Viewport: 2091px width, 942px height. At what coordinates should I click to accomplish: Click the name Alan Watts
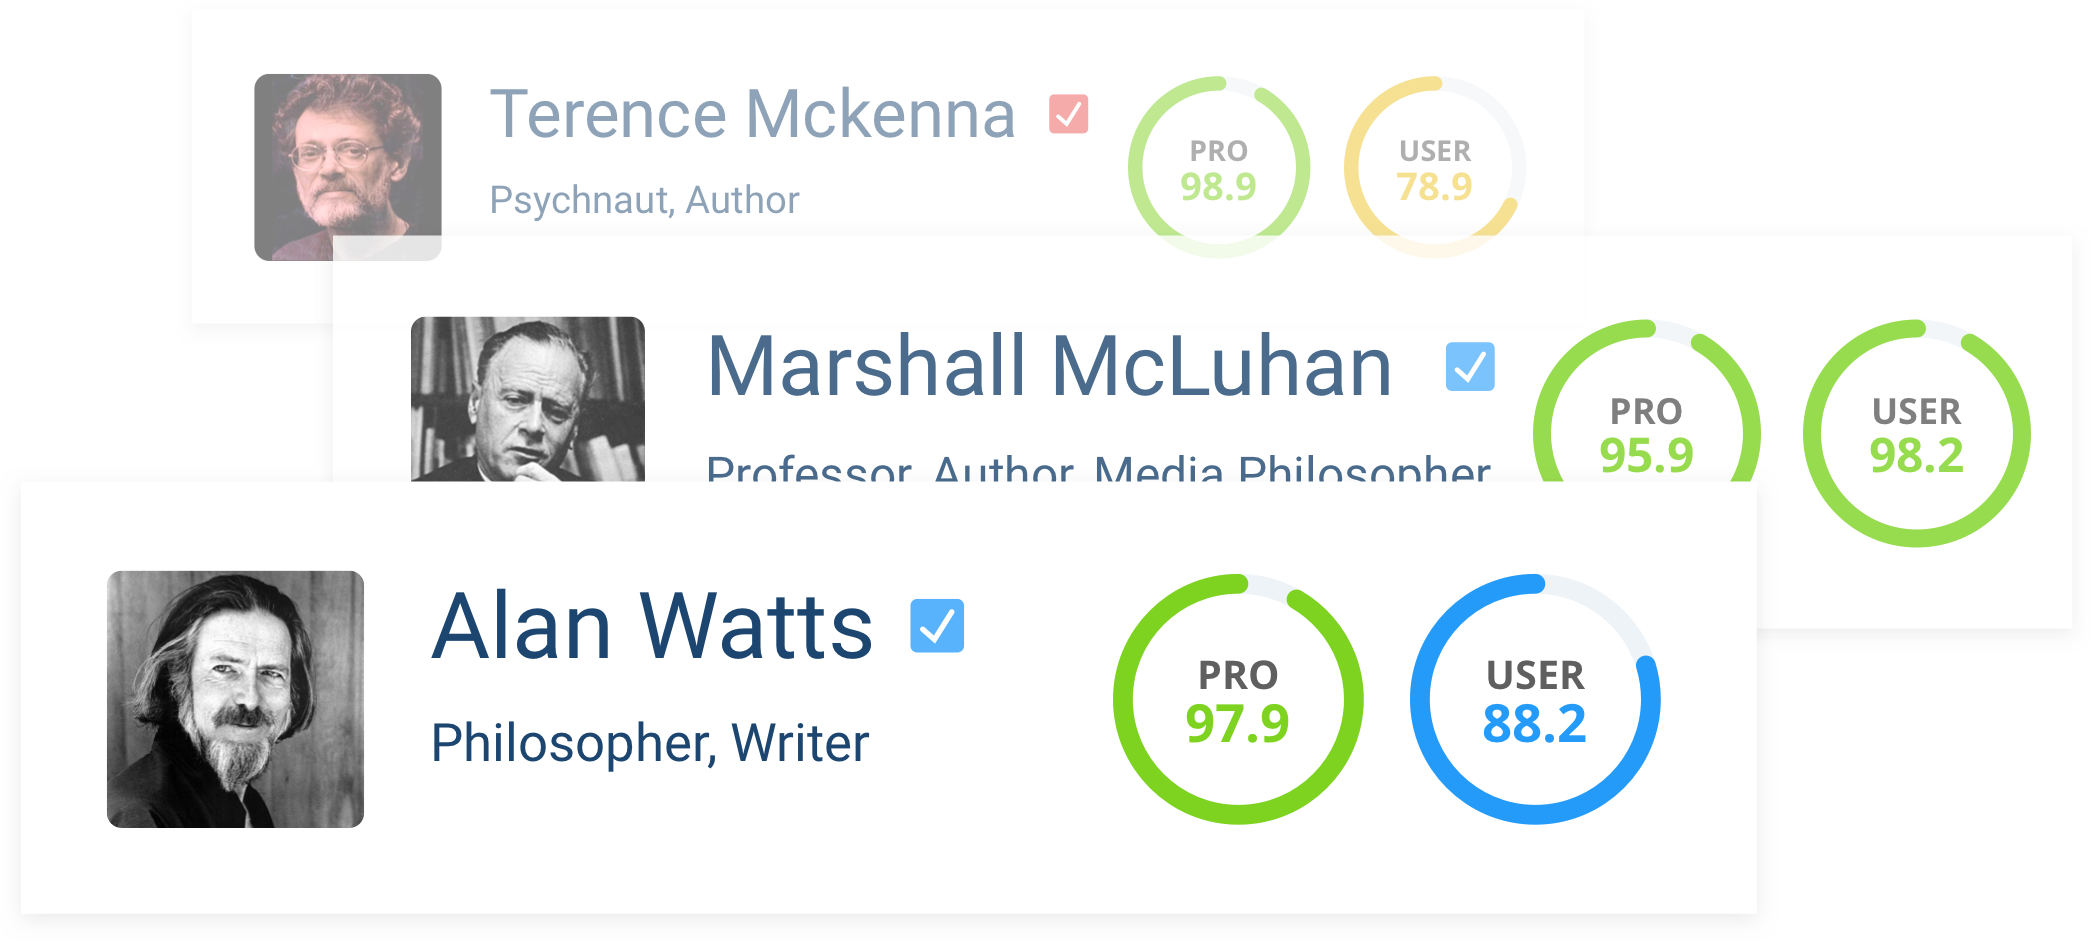pos(652,627)
